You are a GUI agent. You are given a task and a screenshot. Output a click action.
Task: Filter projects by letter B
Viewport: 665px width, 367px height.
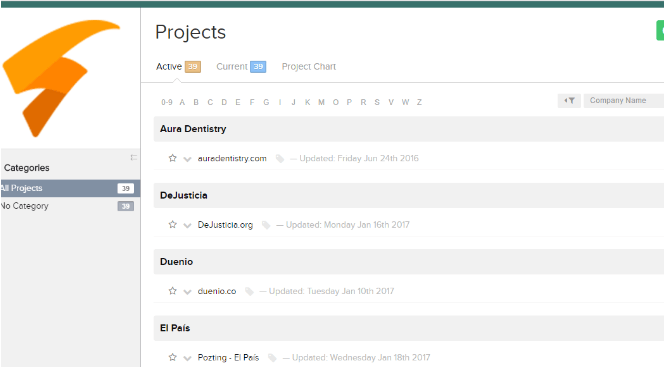(196, 102)
